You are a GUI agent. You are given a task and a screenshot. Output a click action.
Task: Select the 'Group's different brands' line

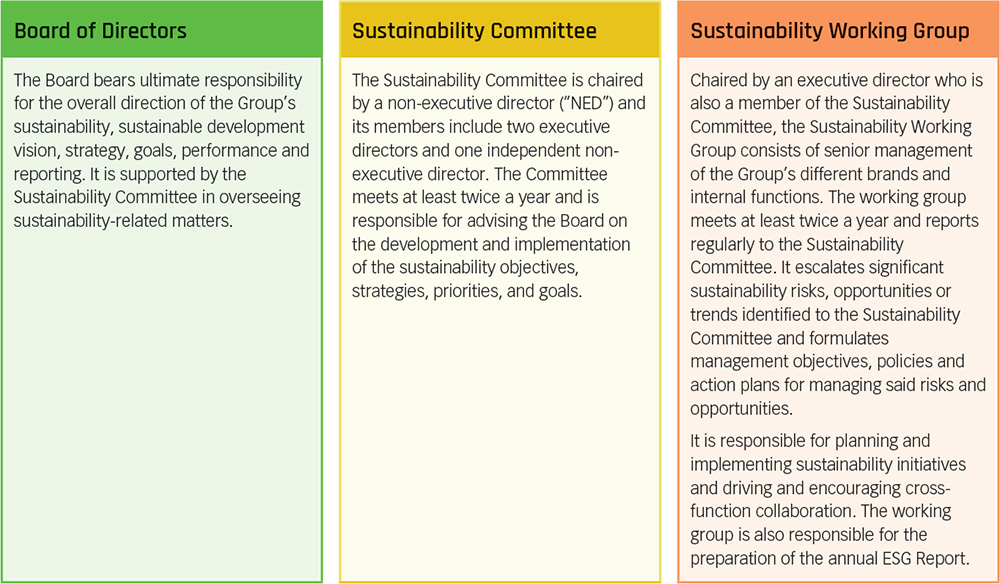(820, 173)
